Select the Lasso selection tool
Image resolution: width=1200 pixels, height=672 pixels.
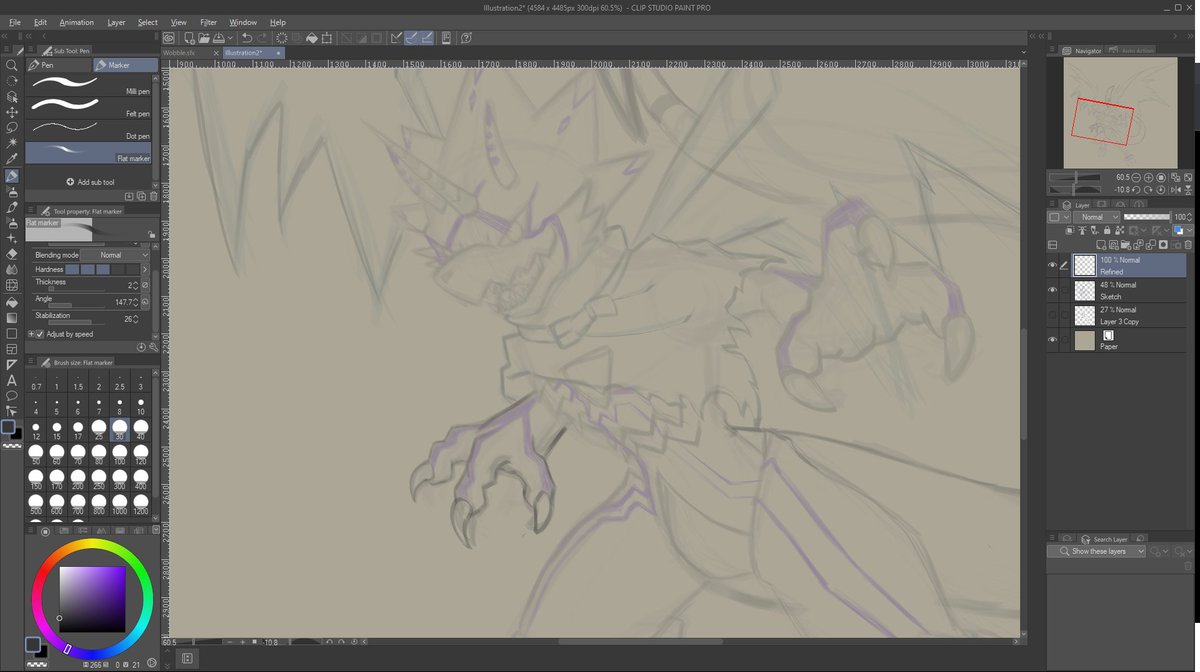[x=12, y=128]
